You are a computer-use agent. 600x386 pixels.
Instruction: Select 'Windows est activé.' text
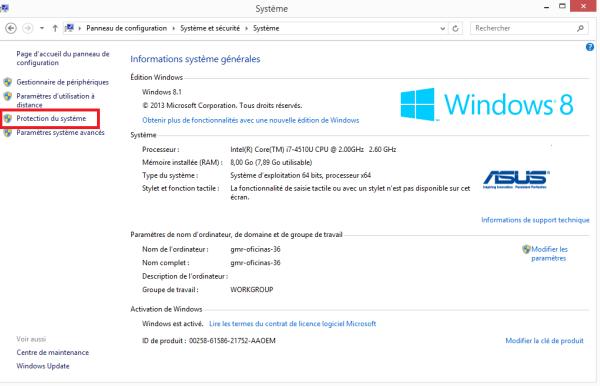173,324
